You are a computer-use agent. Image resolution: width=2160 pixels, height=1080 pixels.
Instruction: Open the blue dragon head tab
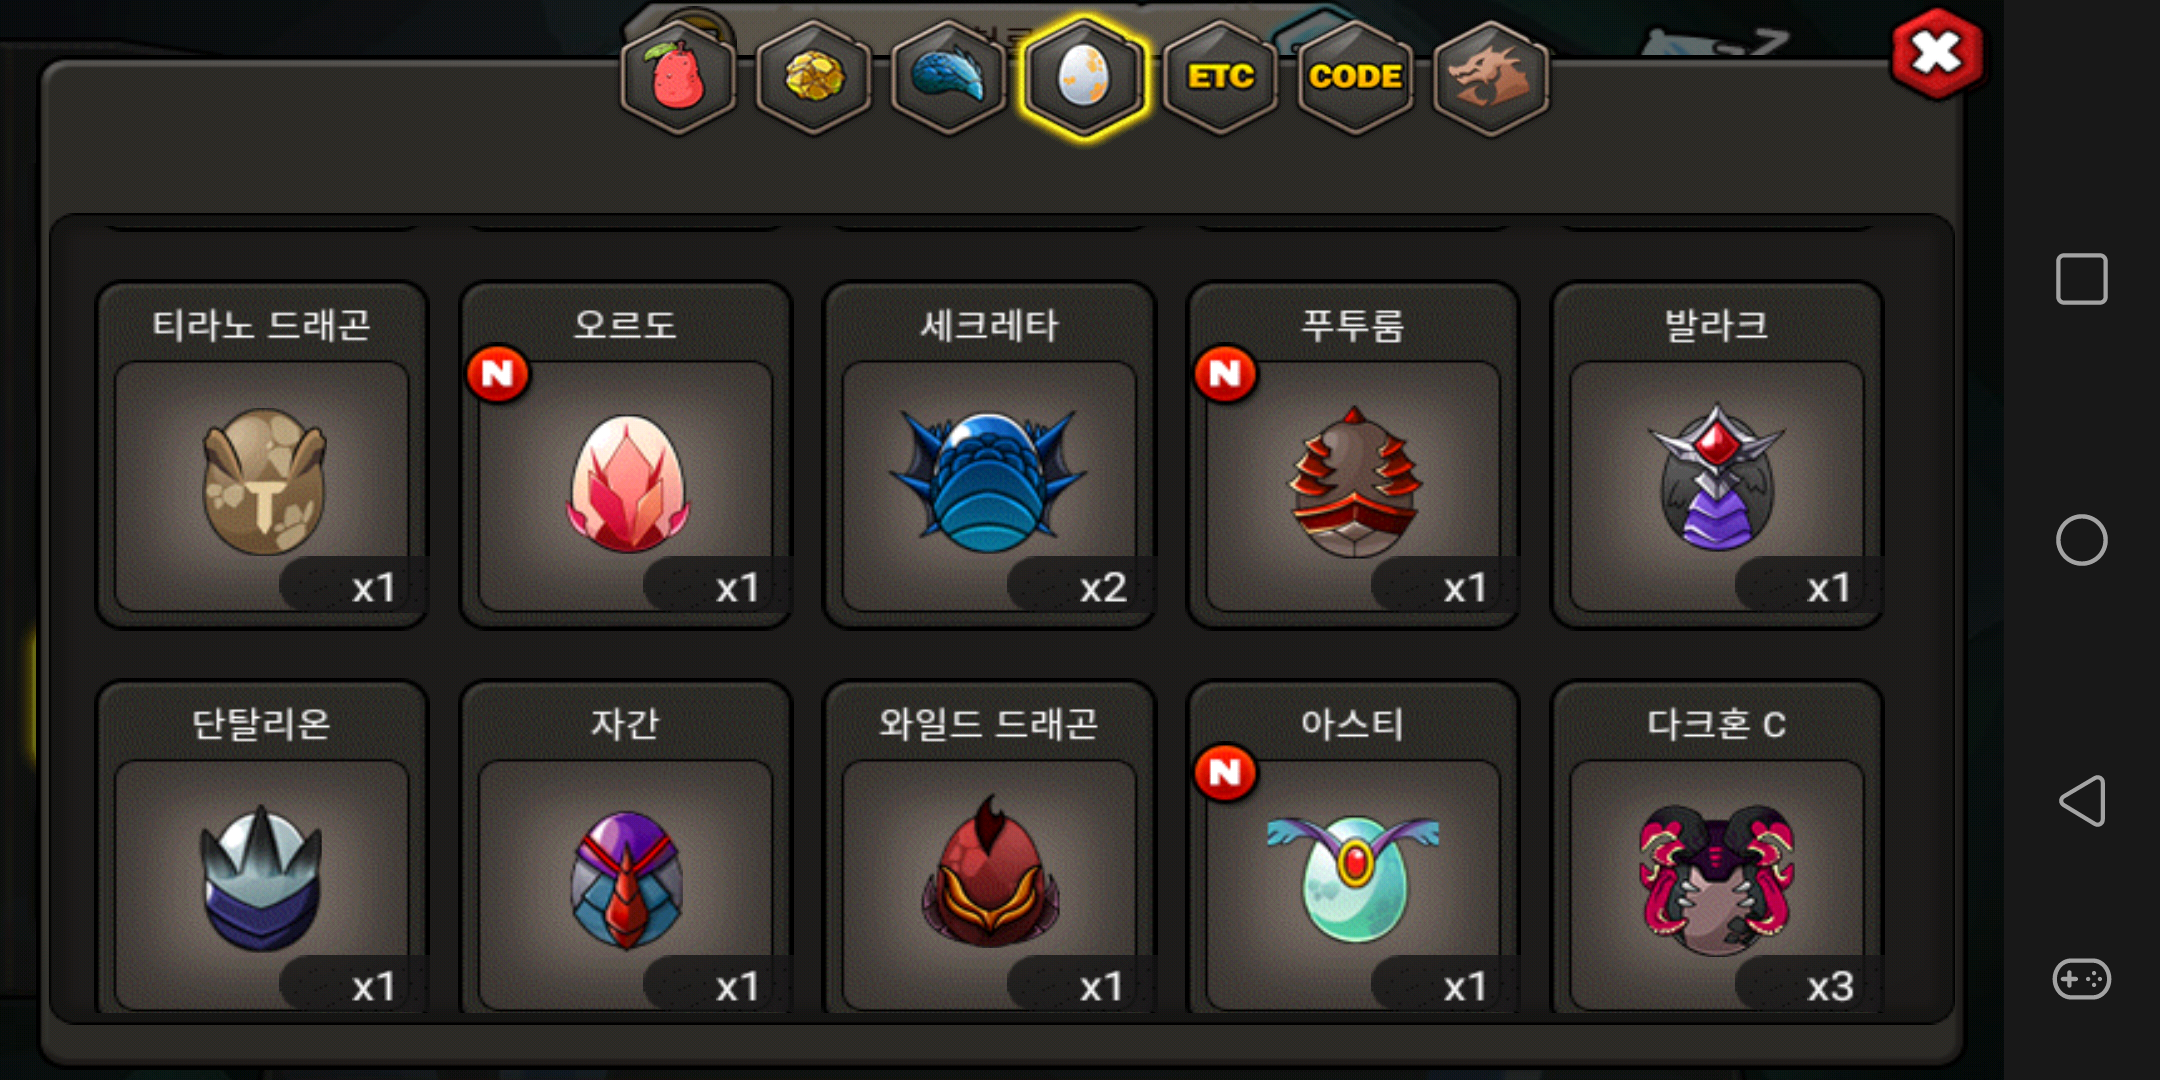tap(948, 77)
